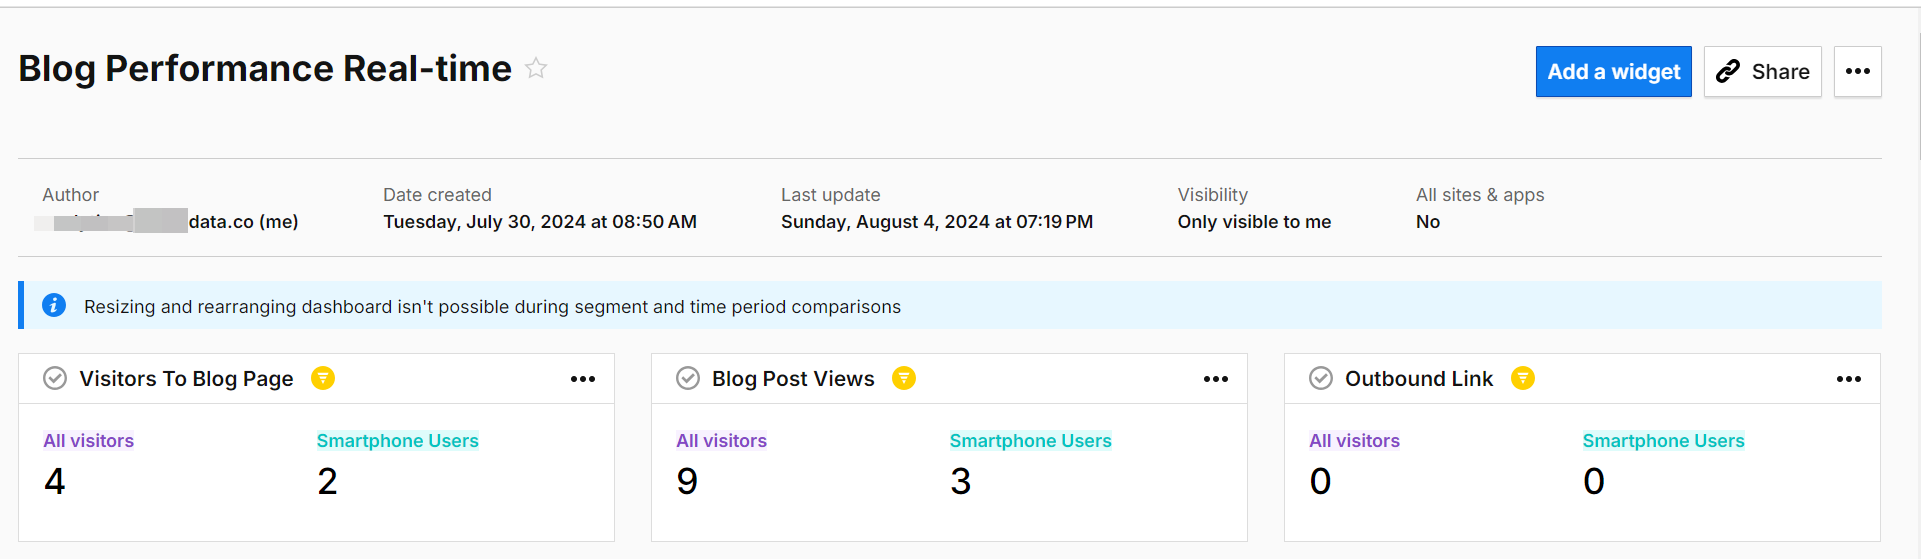Click the Add a widget button
The height and width of the screenshot is (559, 1921).
pyautogui.click(x=1613, y=72)
